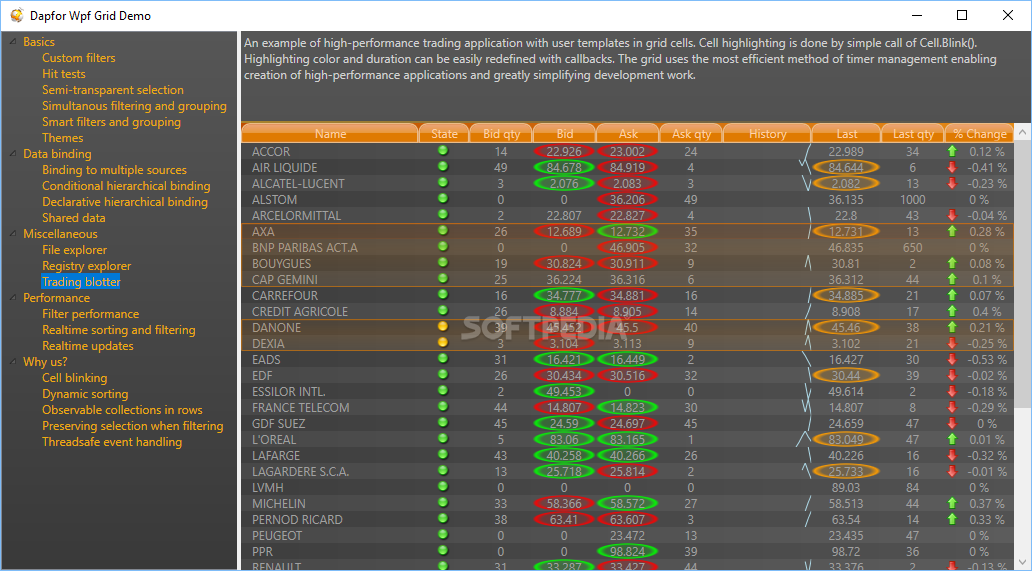
Task: Click the Last column header
Action: pos(846,134)
